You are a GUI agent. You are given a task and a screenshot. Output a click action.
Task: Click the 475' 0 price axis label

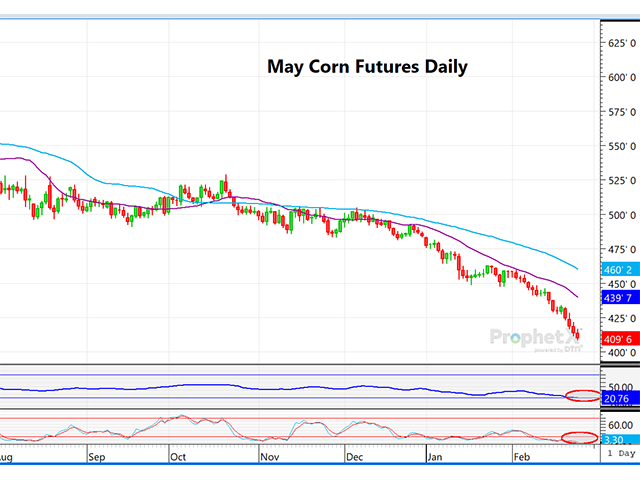pyautogui.click(x=622, y=249)
